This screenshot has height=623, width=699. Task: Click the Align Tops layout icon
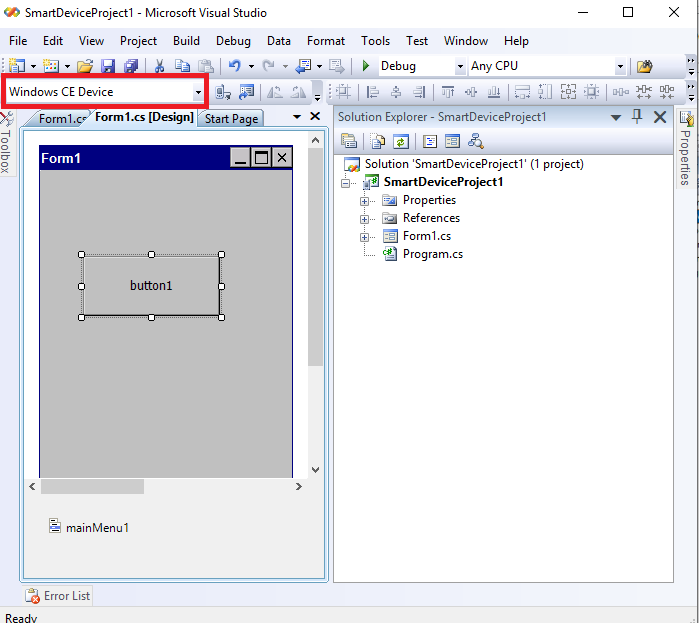tap(448, 92)
